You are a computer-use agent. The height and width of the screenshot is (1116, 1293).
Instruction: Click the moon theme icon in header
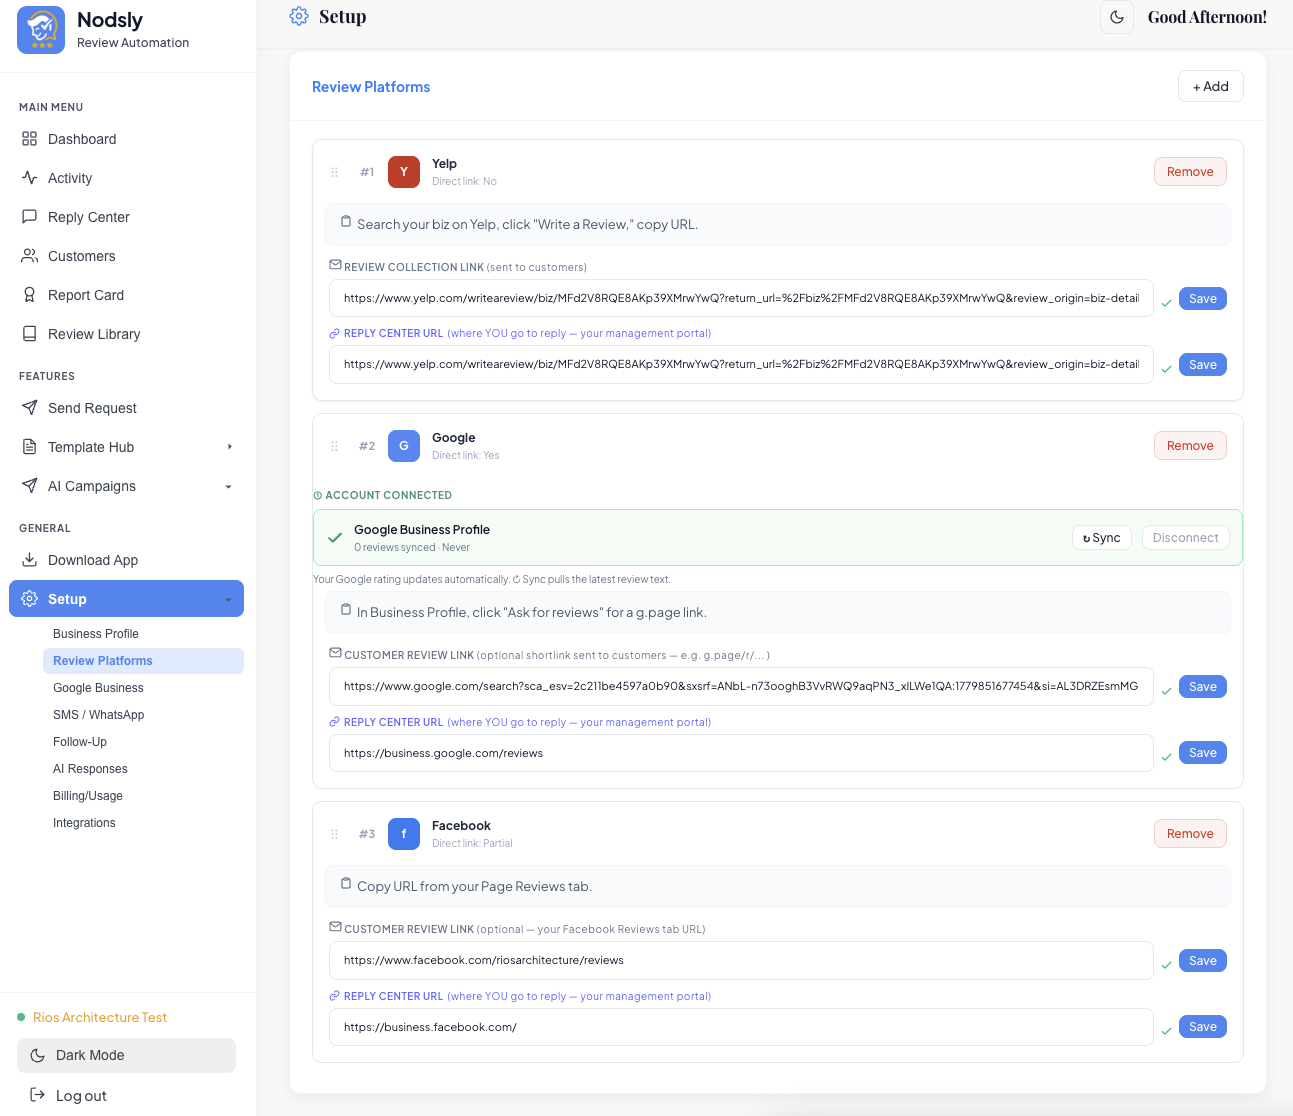(1117, 17)
